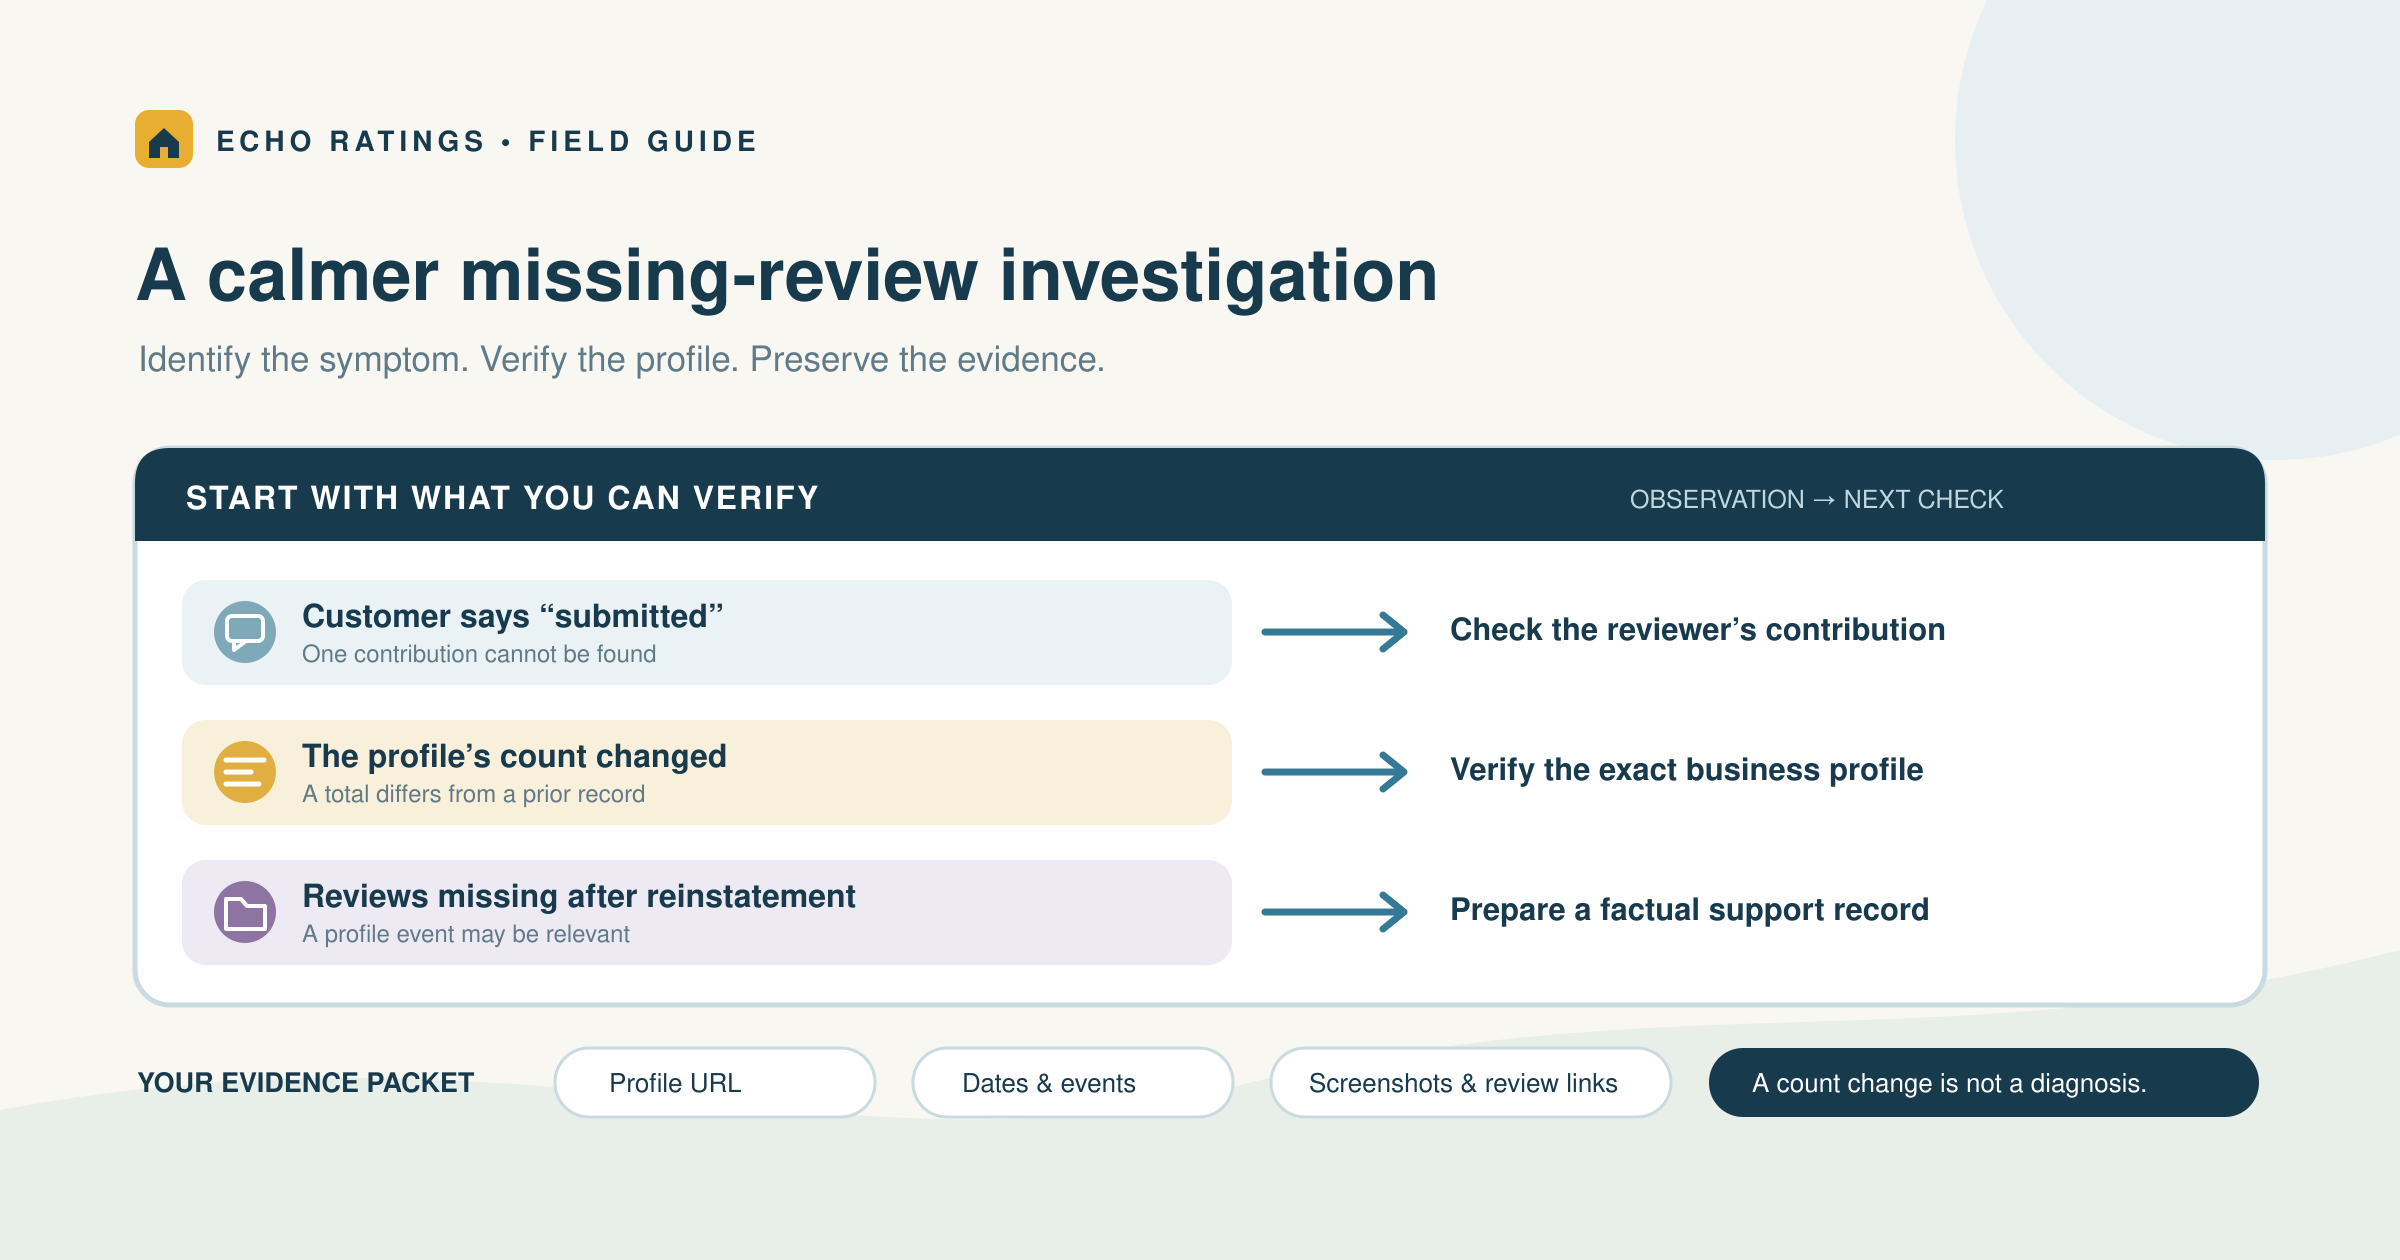Viewport: 2400px width, 1260px height.
Task: Click the arrow pointing to 'Check the reviewer's contribution'
Action: tap(1335, 632)
